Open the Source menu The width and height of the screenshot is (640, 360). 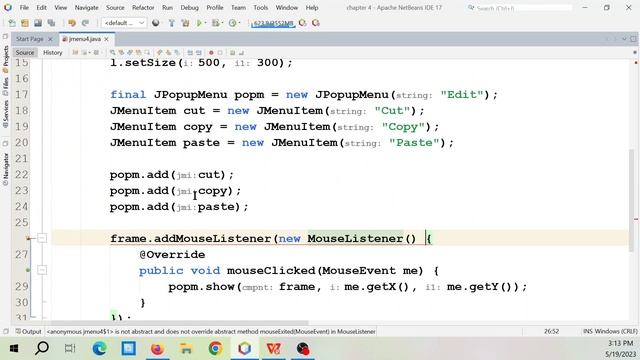pyautogui.click(x=115, y=7)
